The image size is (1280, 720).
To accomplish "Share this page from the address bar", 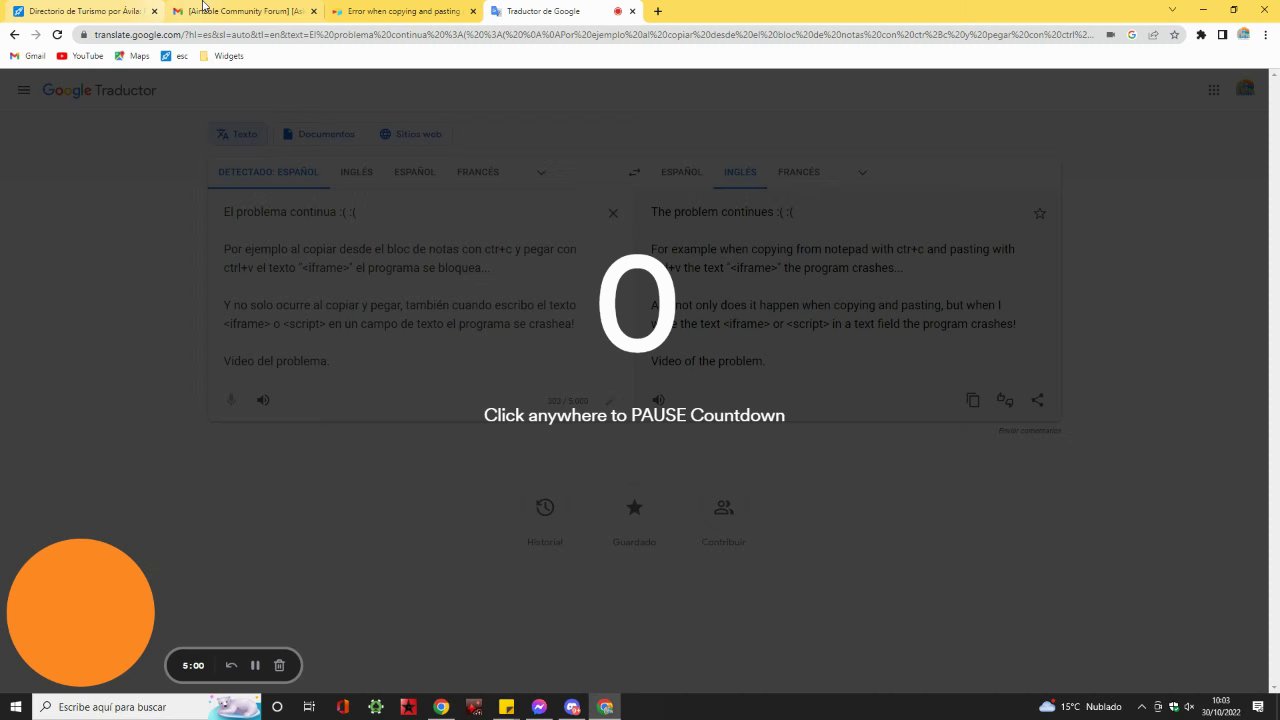I will click(x=1153, y=34).
